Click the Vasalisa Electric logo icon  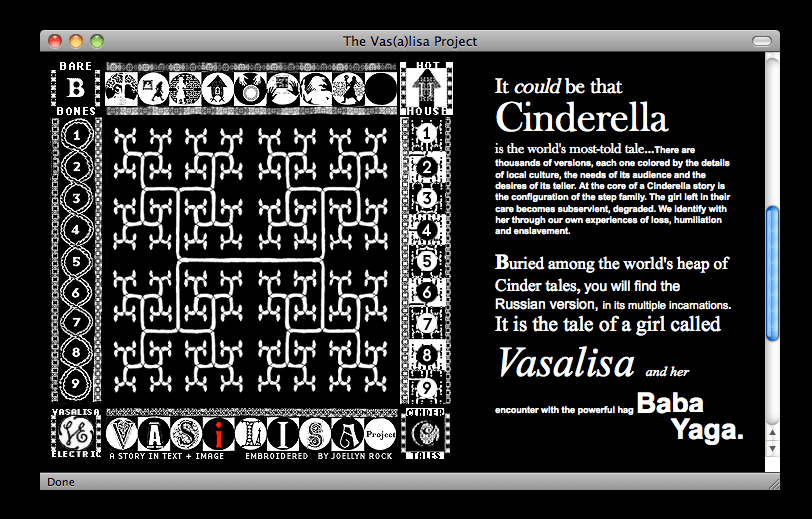(x=76, y=433)
